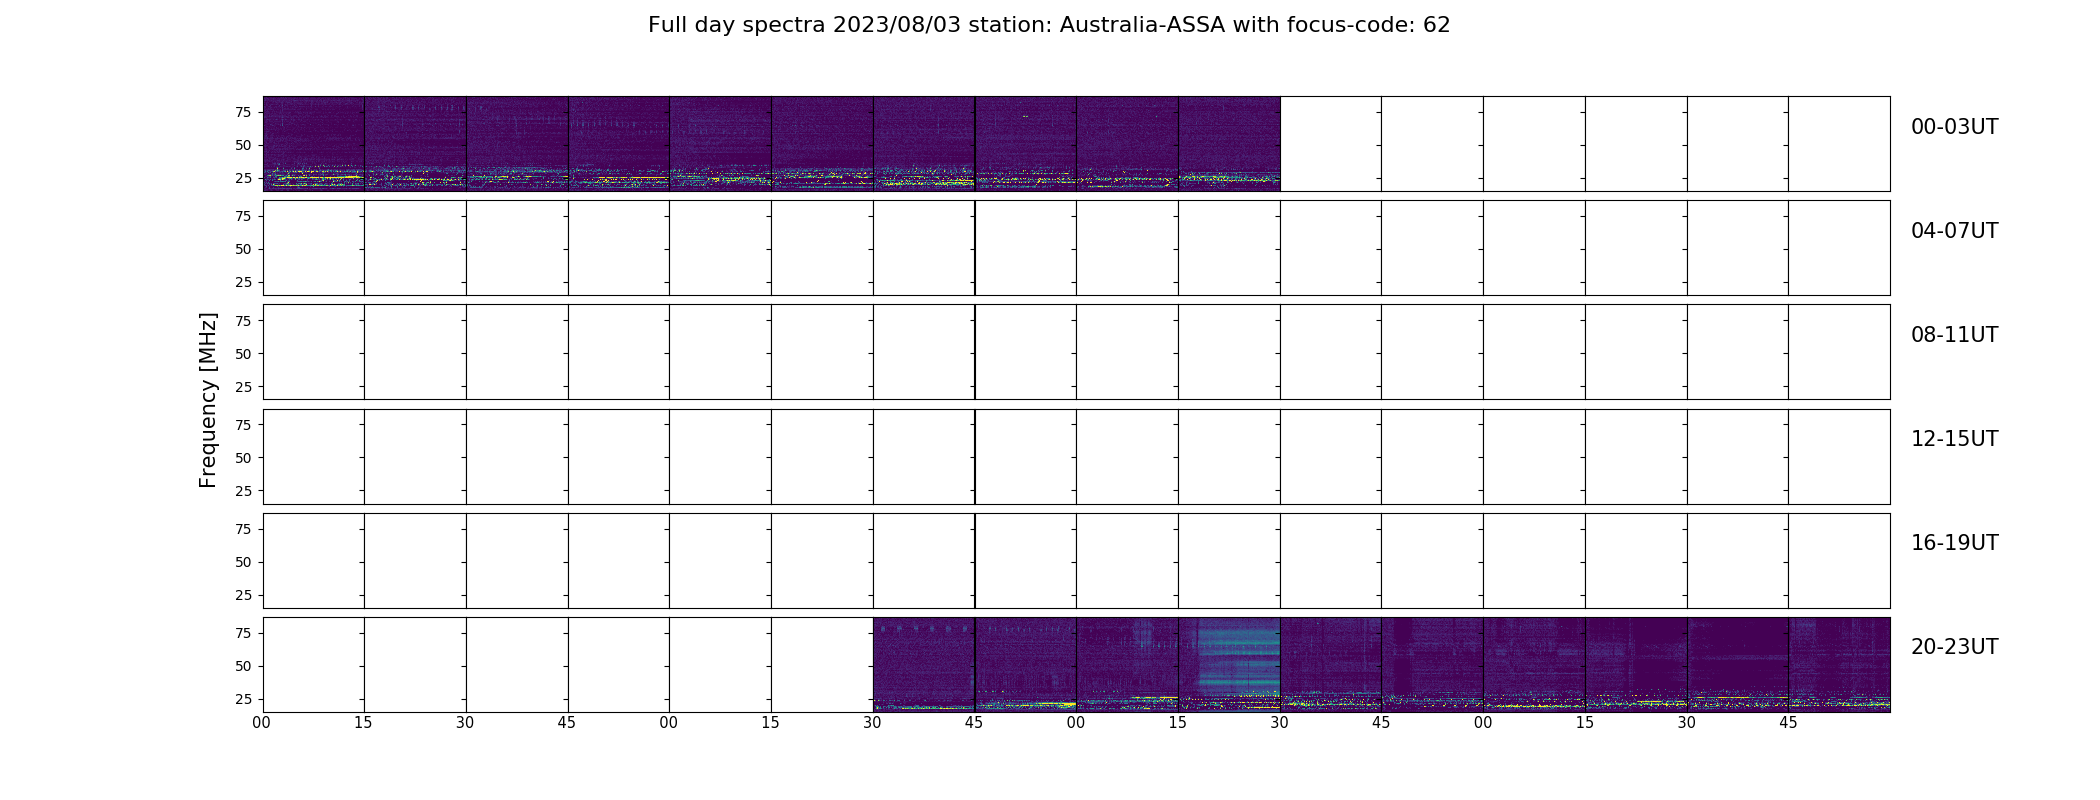Select the '12-15UT' row label
The image size is (2100, 800).
coord(1954,439)
